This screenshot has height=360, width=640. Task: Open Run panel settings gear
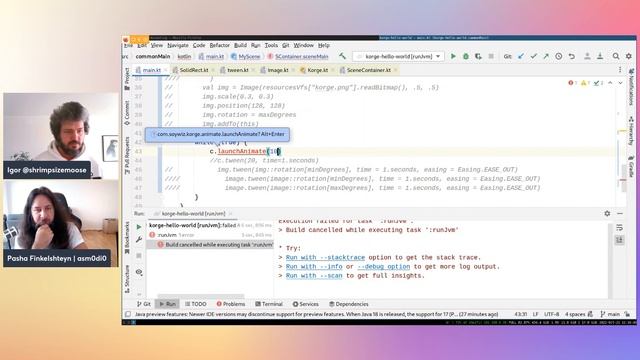607,213
